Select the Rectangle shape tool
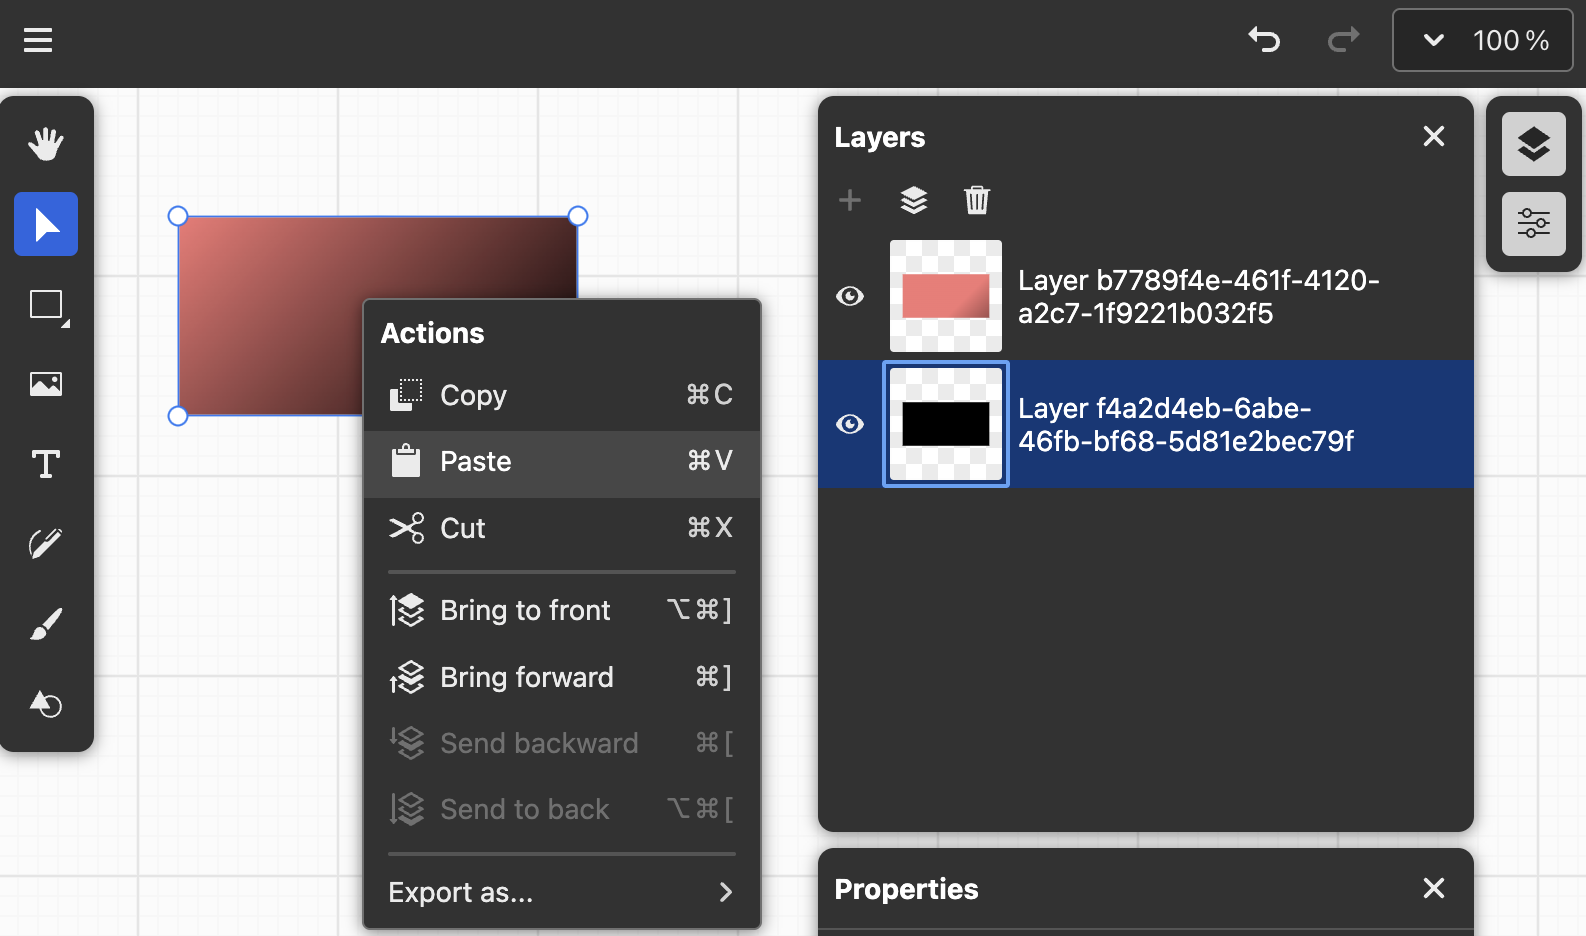1586x936 pixels. point(45,304)
